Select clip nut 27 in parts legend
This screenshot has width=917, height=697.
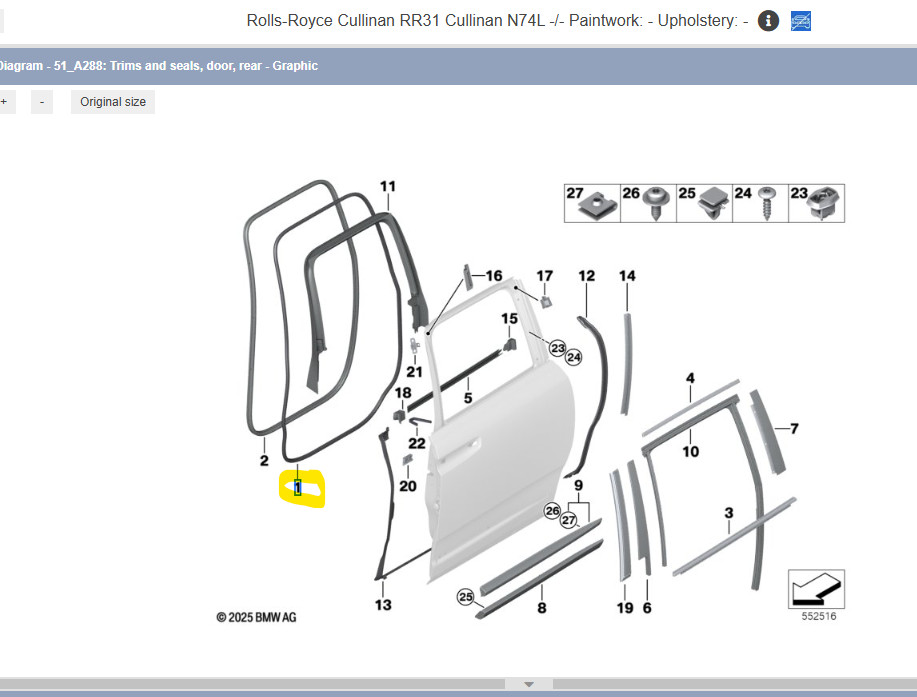point(592,203)
